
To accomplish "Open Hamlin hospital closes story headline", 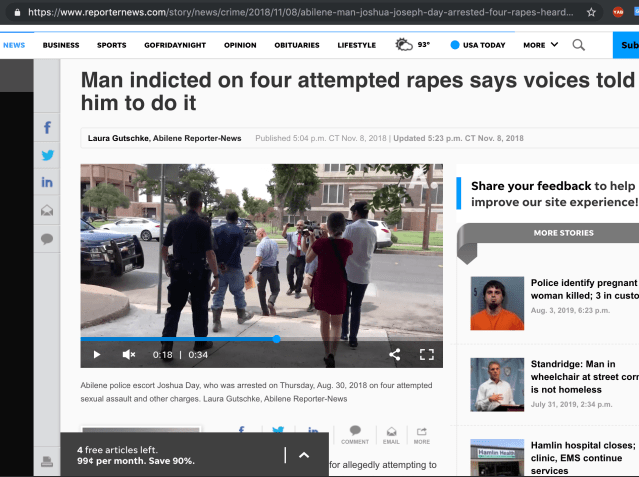I will pyautogui.click(x=584, y=458).
